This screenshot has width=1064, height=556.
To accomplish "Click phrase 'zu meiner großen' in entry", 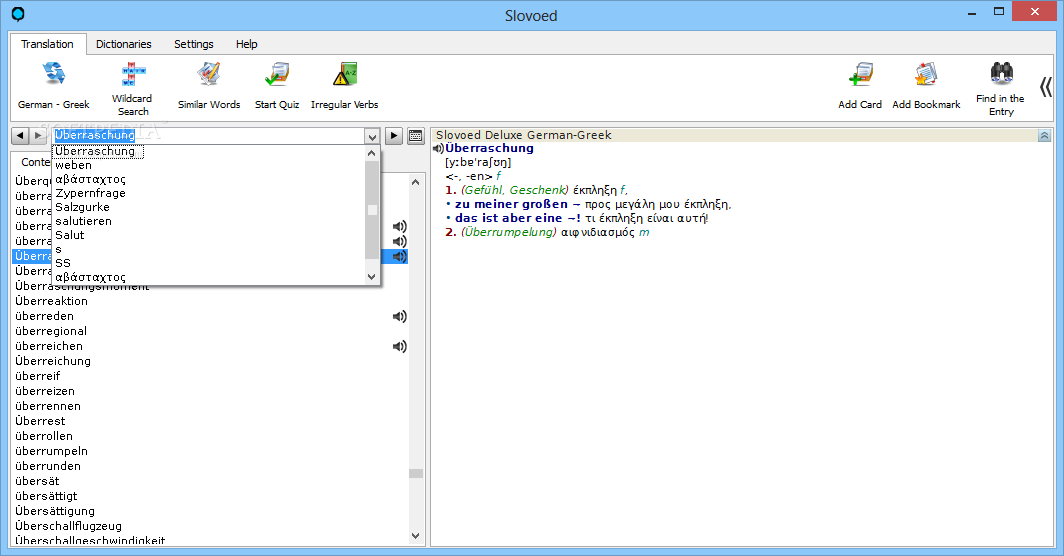I will pyautogui.click(x=511, y=204).
